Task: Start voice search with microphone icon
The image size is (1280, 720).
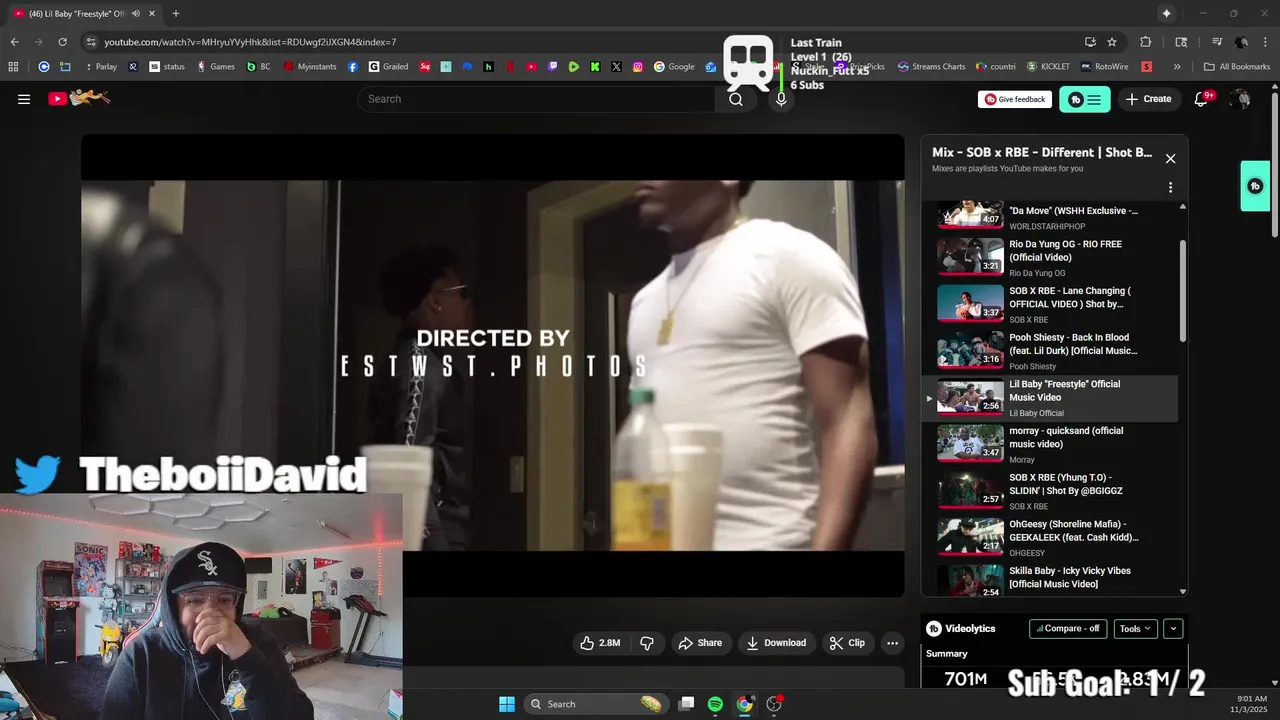Action: 781,99
